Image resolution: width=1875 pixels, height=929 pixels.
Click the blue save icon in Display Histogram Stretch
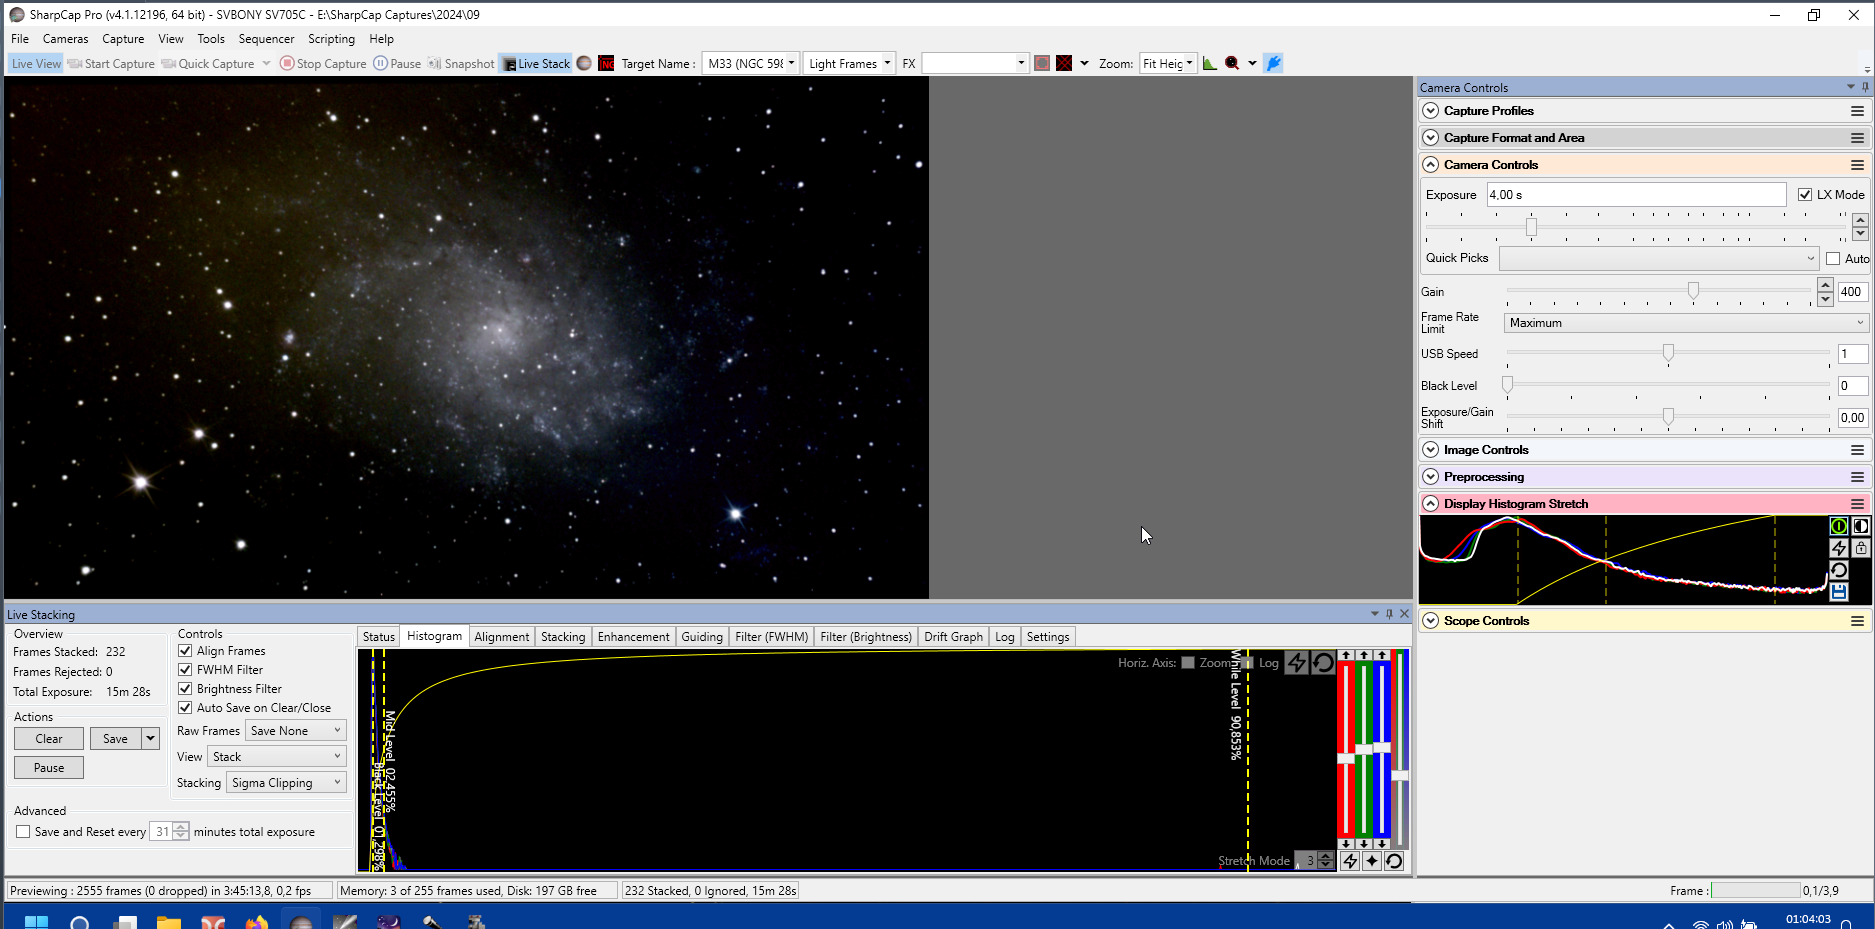point(1838,592)
